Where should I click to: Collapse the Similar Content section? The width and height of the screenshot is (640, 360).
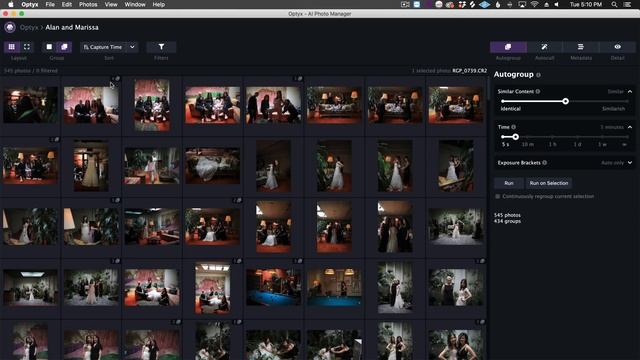click(x=630, y=91)
